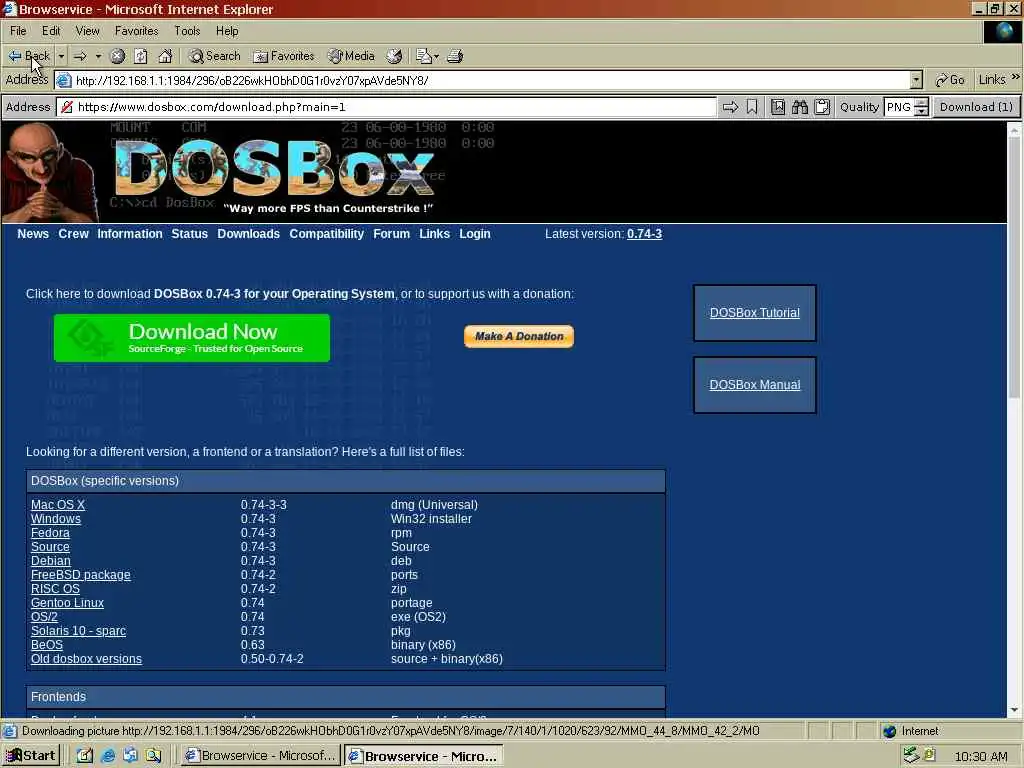Launch Outlook Express from quick launch

(x=131, y=756)
